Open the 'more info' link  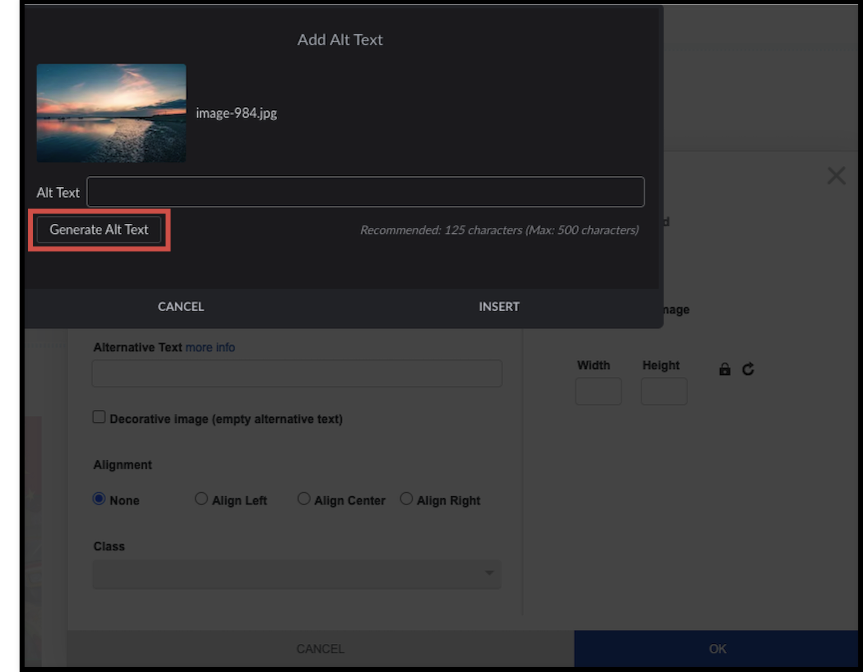point(210,347)
